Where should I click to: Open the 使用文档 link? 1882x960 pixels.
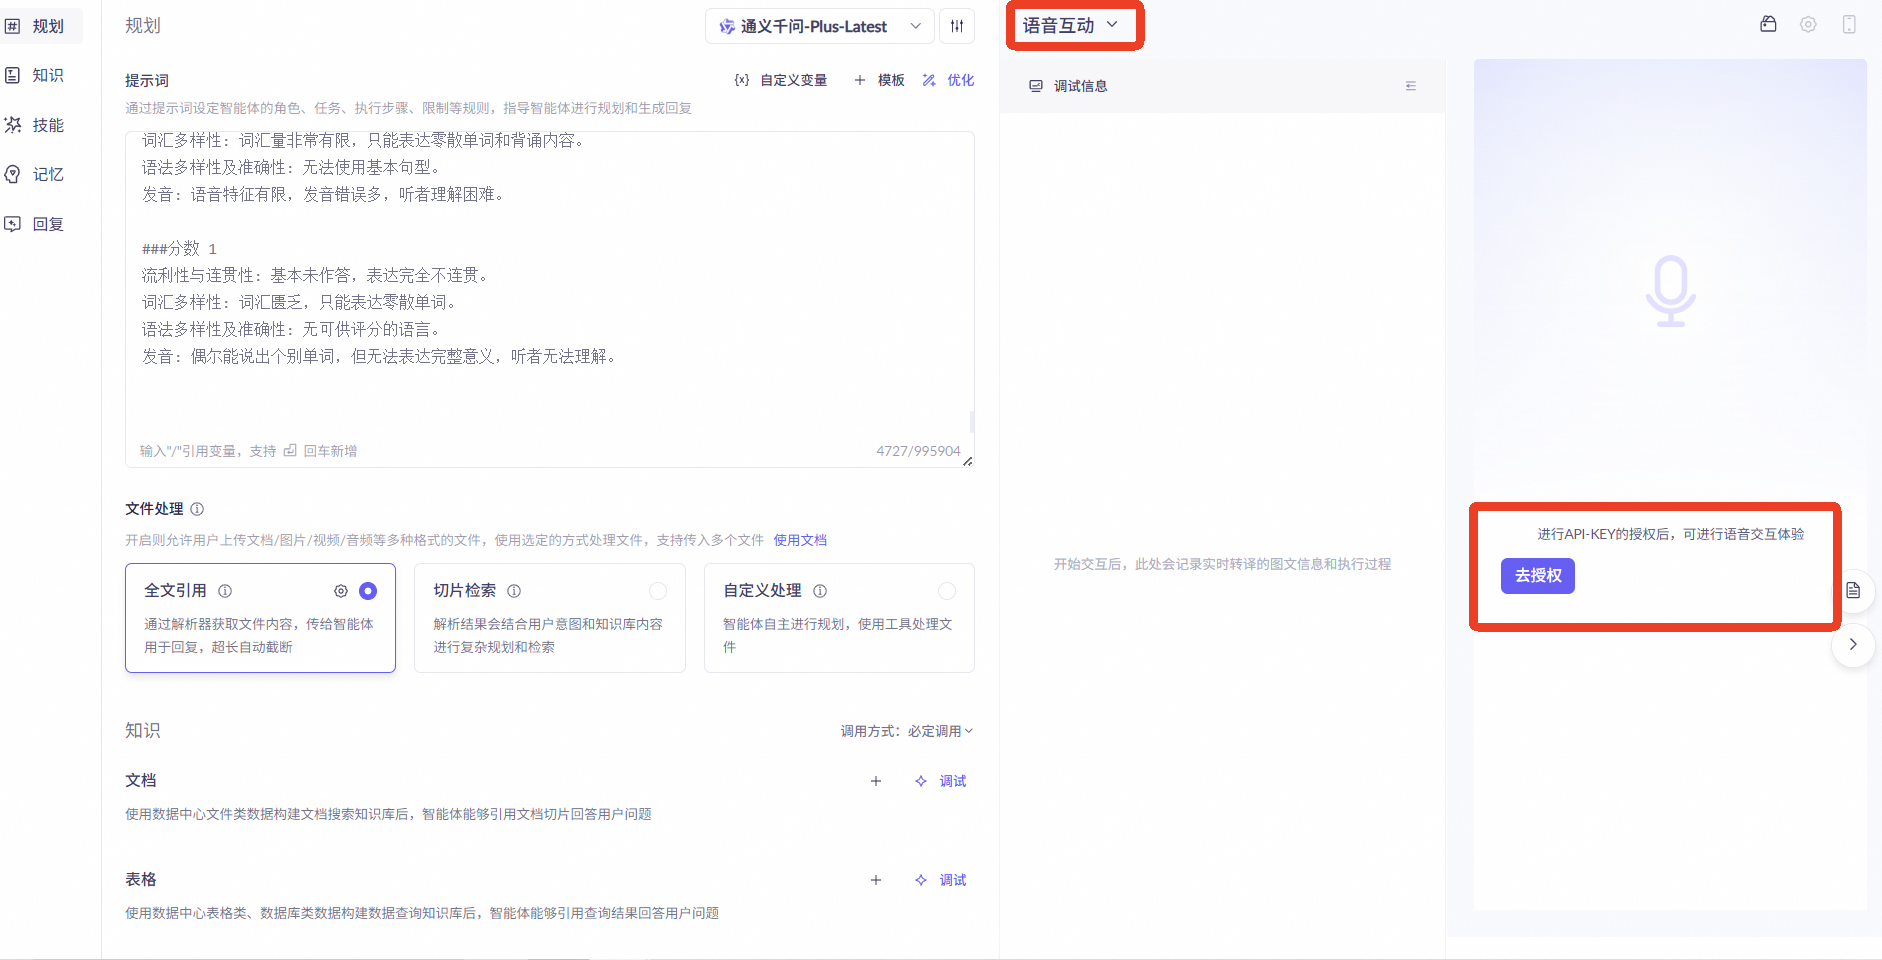point(800,540)
